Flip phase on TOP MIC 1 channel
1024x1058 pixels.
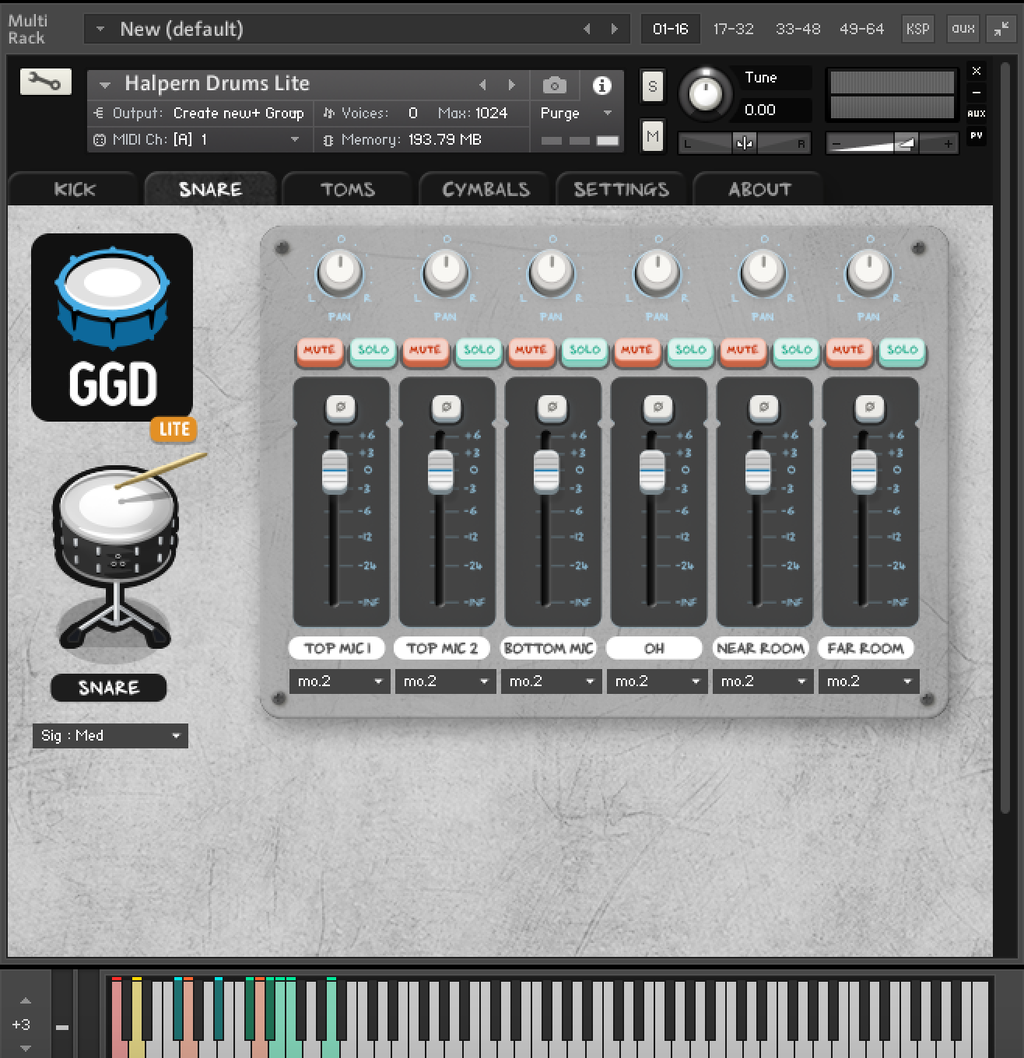tap(341, 407)
